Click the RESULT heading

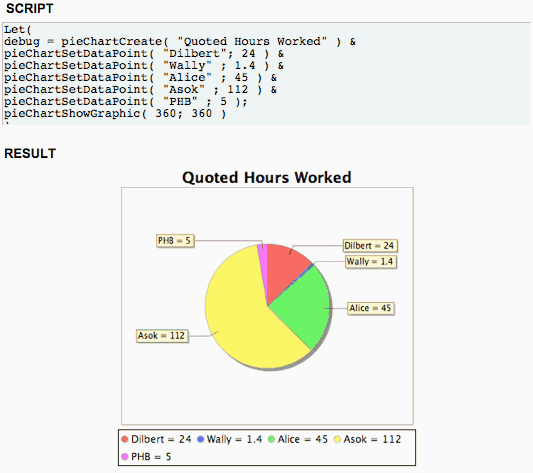pyautogui.click(x=30, y=153)
